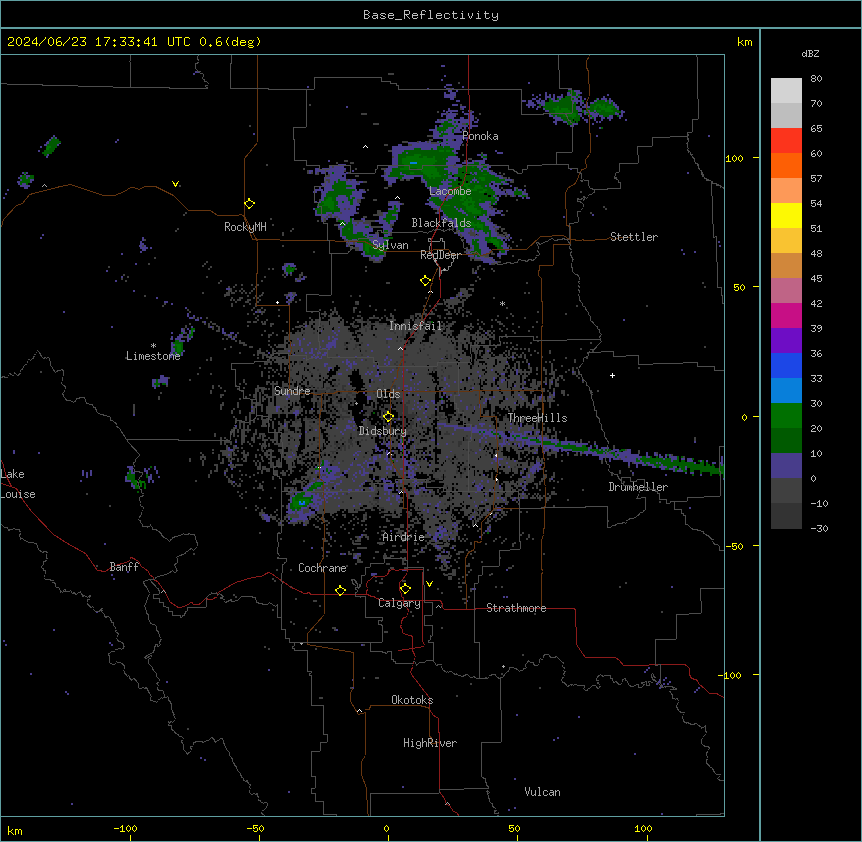Click the 45 value on dBZ scale
This screenshot has height=842, width=862.
click(816, 278)
